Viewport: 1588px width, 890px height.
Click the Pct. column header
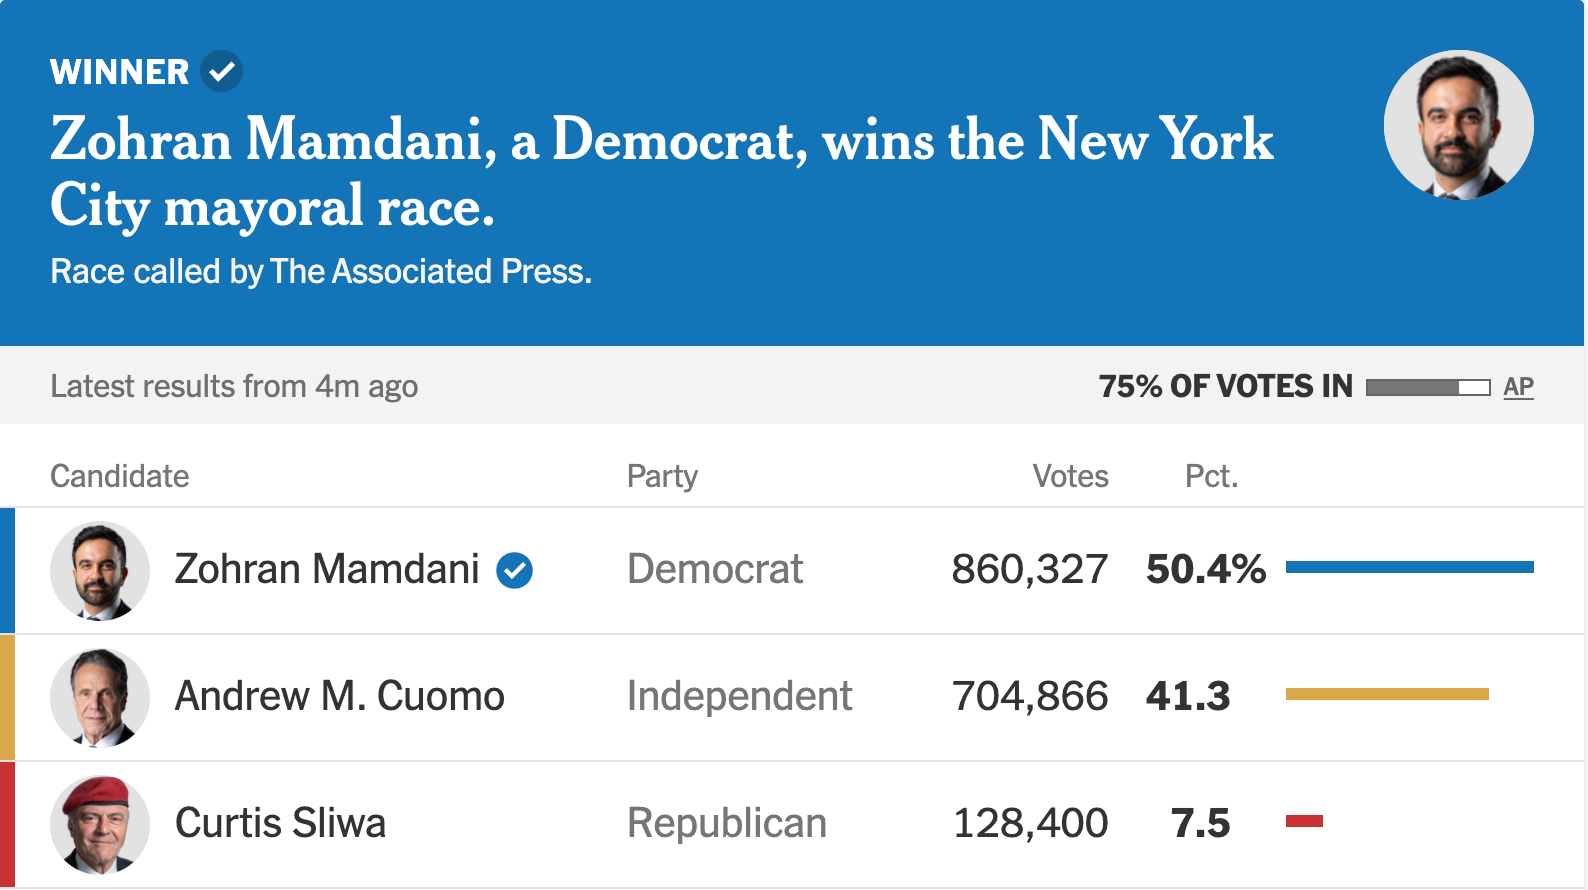(1211, 476)
